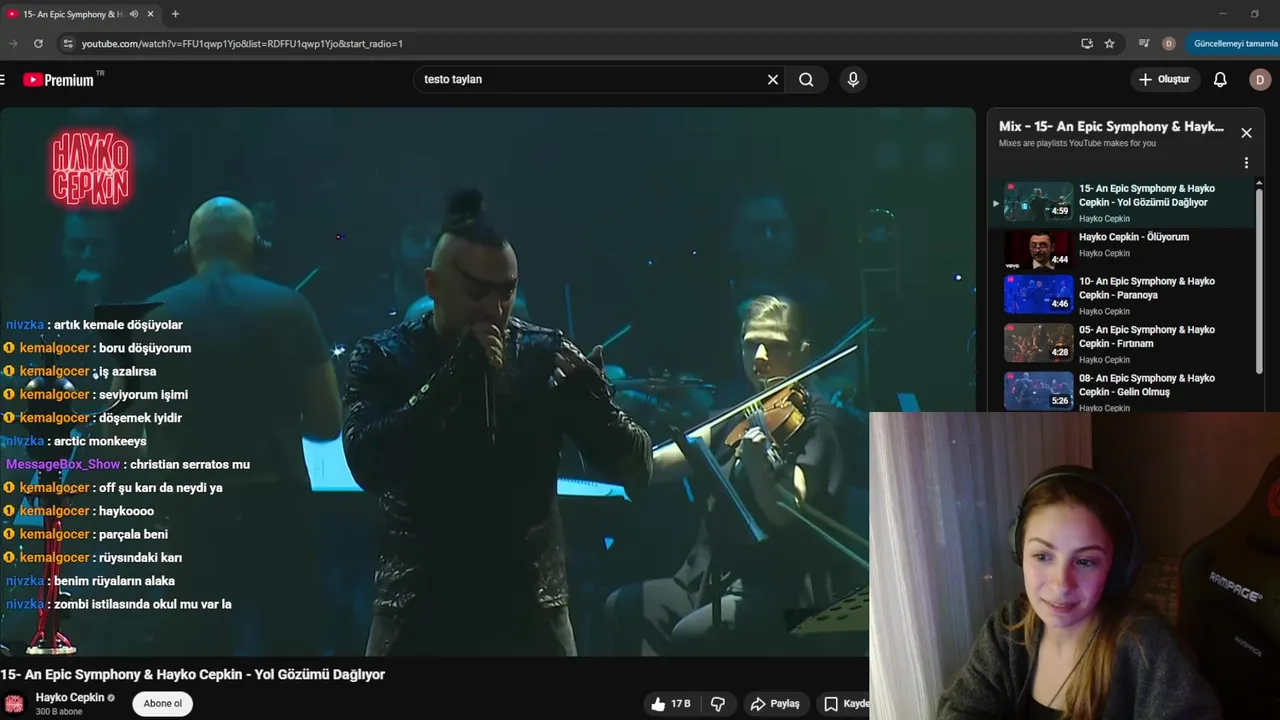This screenshot has width=1280, height=720.
Task: Open the hamburger guide menu
Action: point(3,79)
